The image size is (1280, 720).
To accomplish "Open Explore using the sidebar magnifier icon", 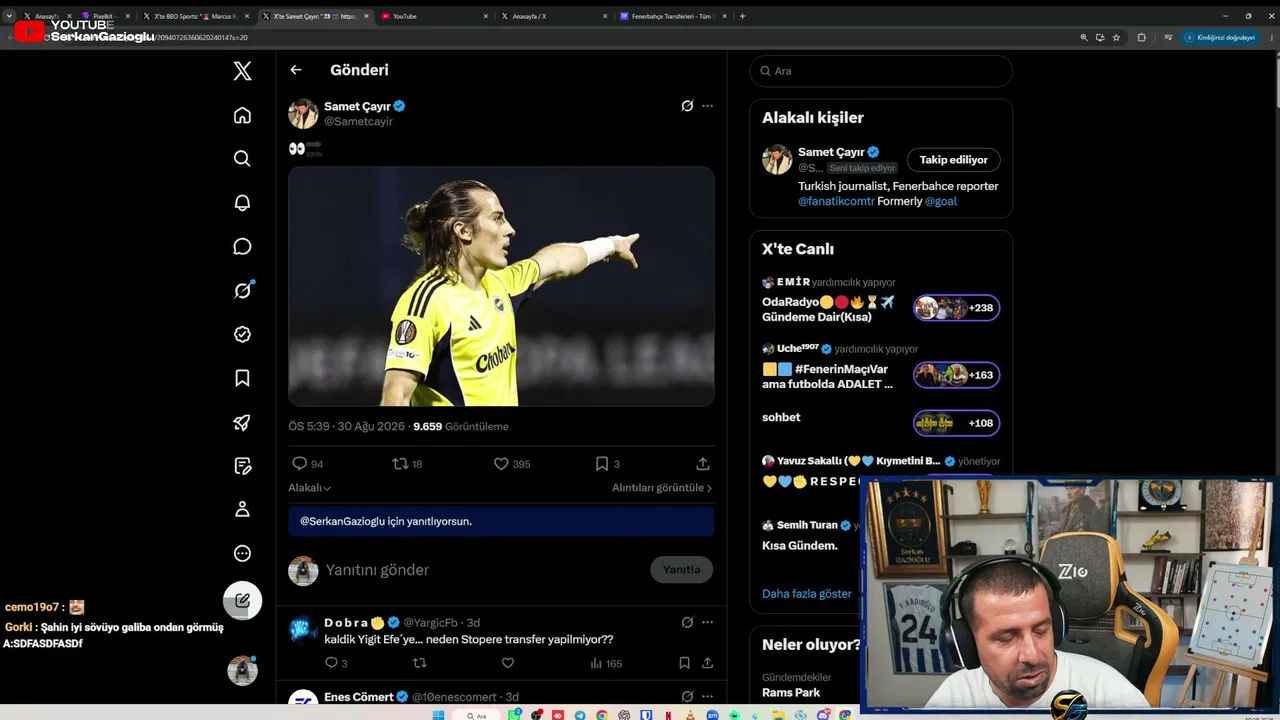I will coord(242,159).
